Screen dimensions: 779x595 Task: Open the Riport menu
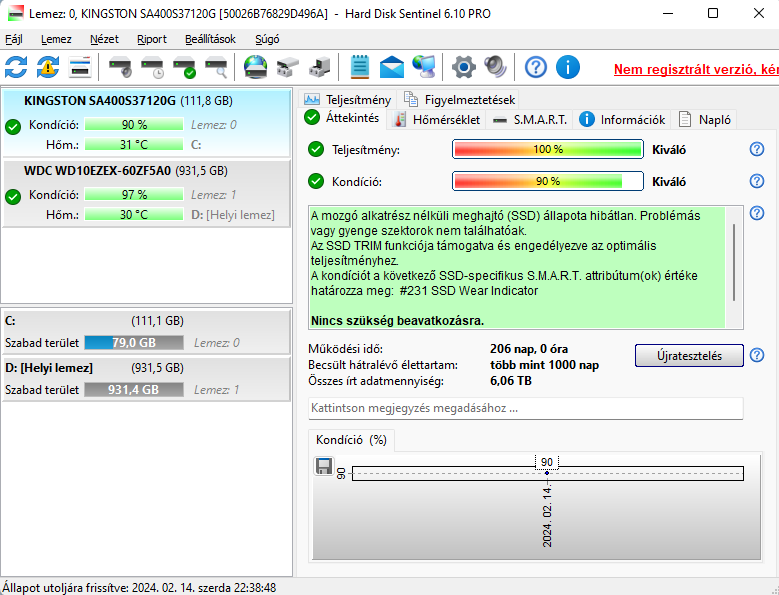coord(152,39)
